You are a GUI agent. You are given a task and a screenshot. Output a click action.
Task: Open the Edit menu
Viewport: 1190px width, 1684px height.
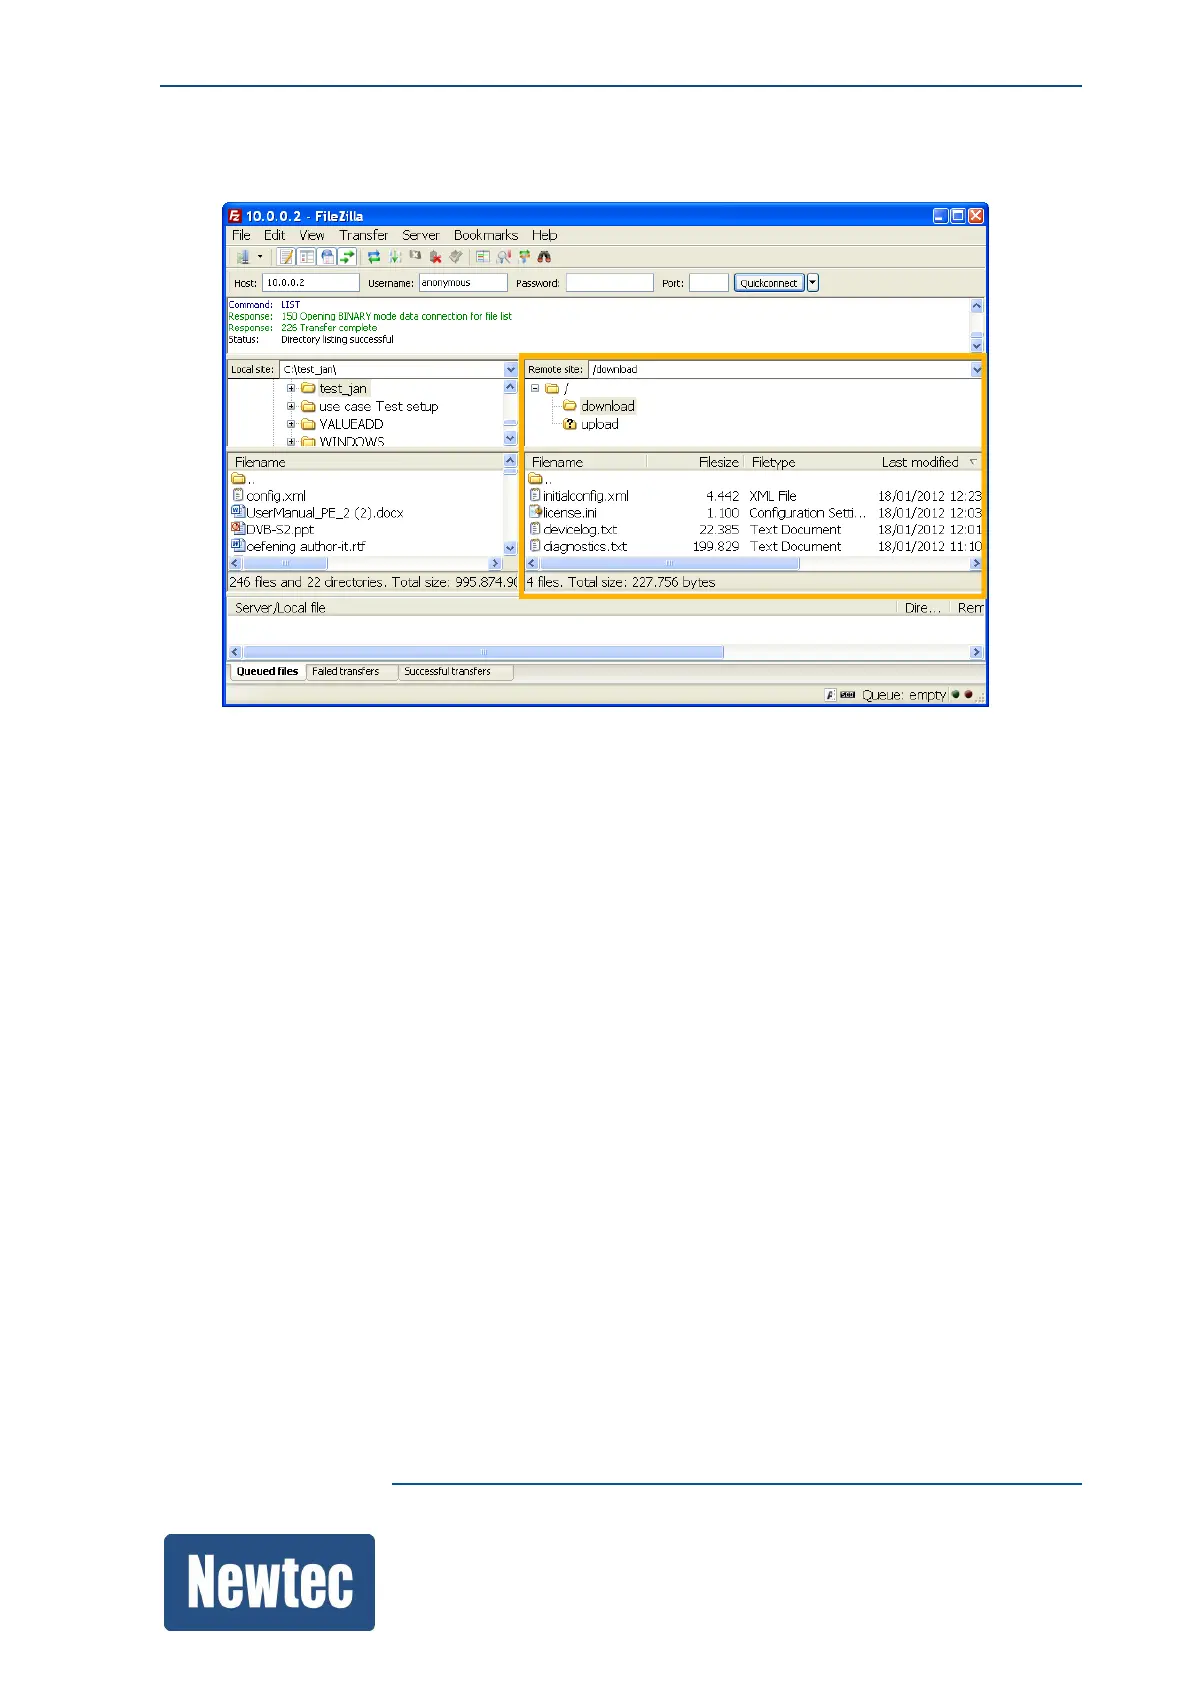274,235
